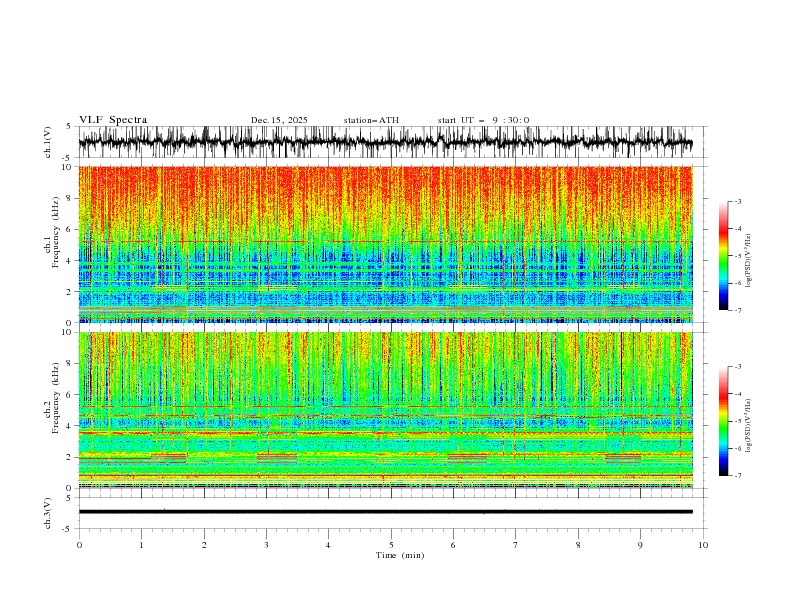This screenshot has width=792, height=612.
Task: Click time-axis tick label "10"
Action: click(703, 545)
